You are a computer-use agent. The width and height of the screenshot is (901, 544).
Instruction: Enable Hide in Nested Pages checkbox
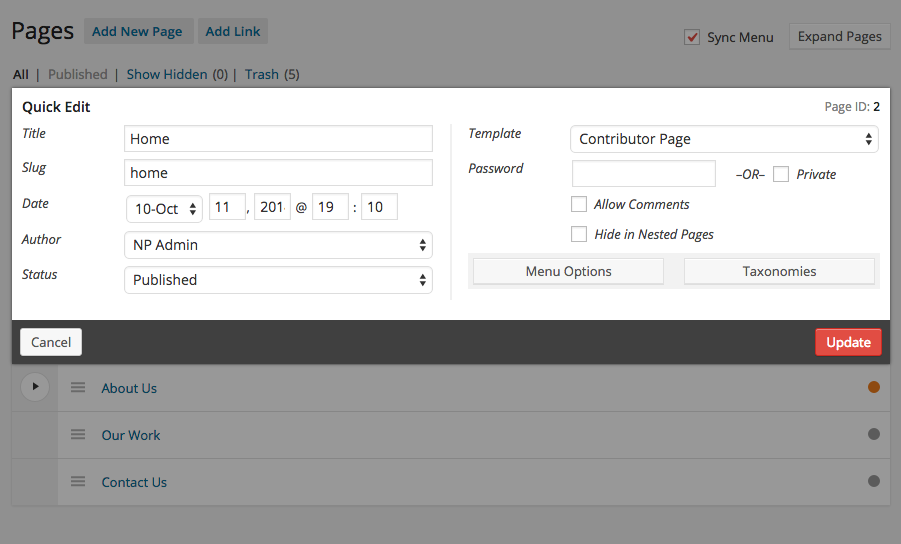(x=579, y=234)
